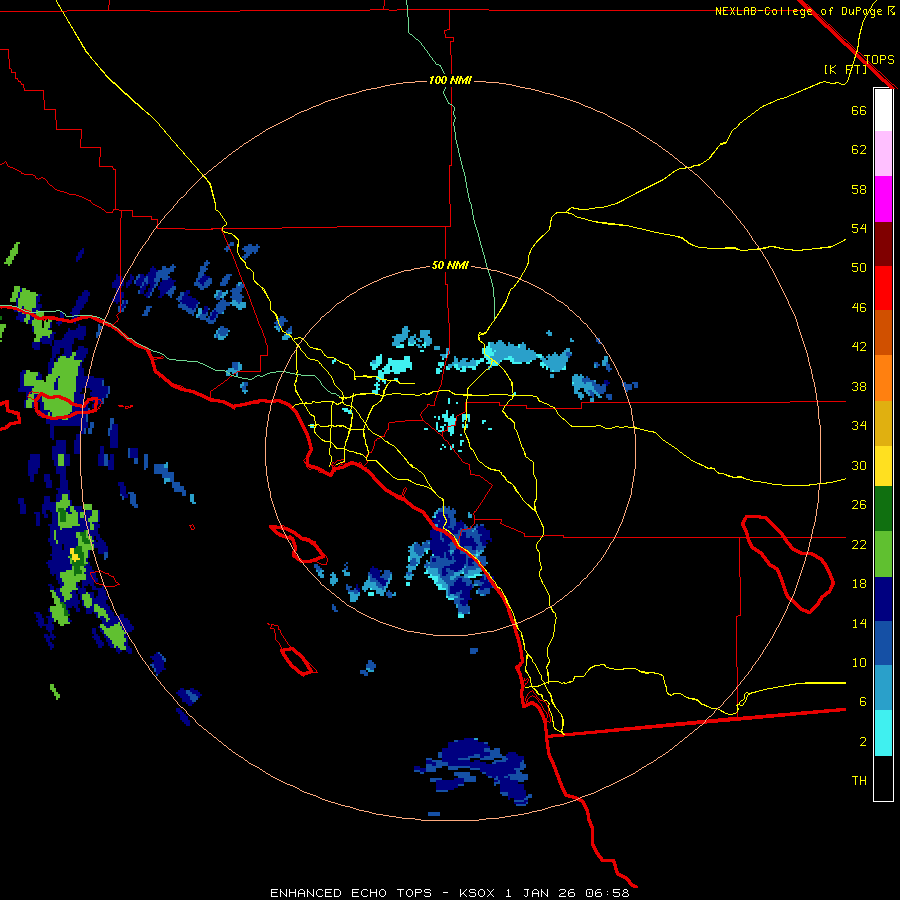Click the dark green legend swatch
900x900 pixels.
click(x=883, y=509)
